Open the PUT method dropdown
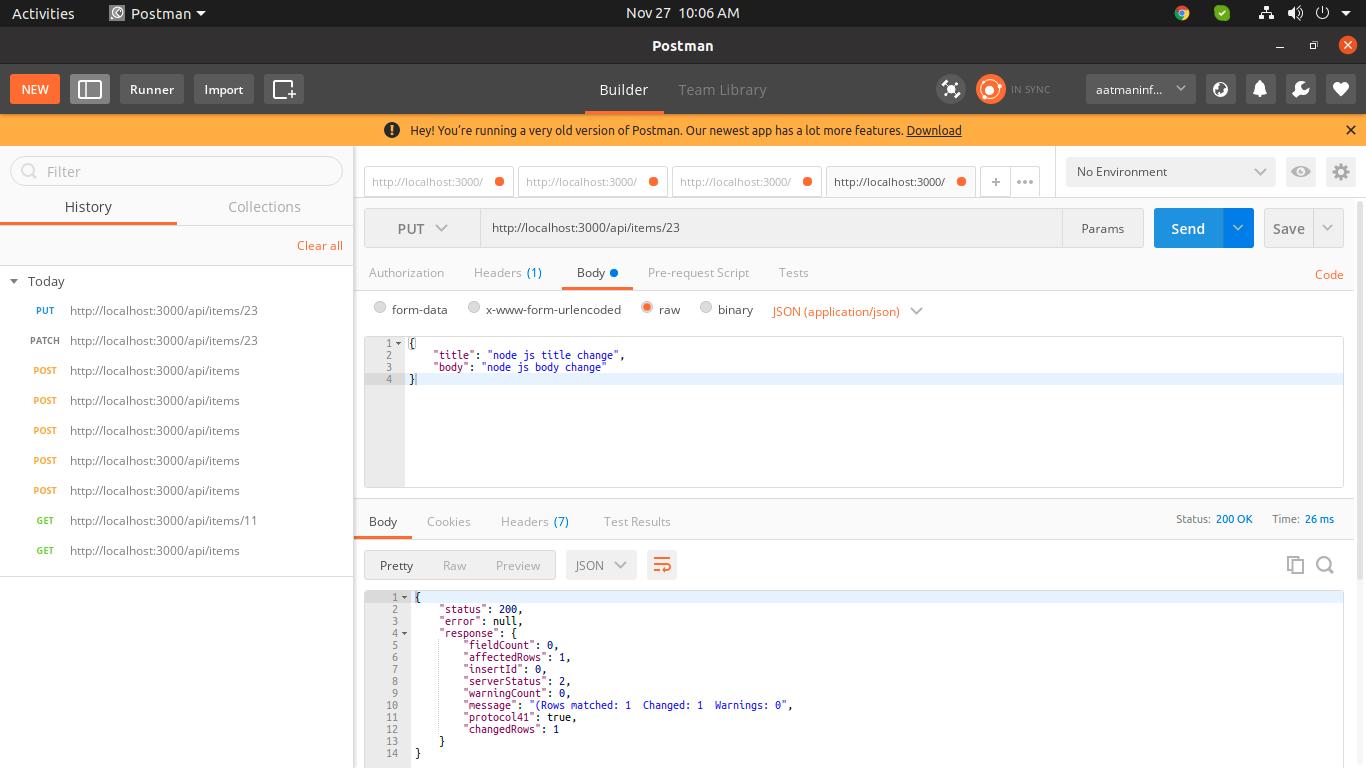 point(422,228)
